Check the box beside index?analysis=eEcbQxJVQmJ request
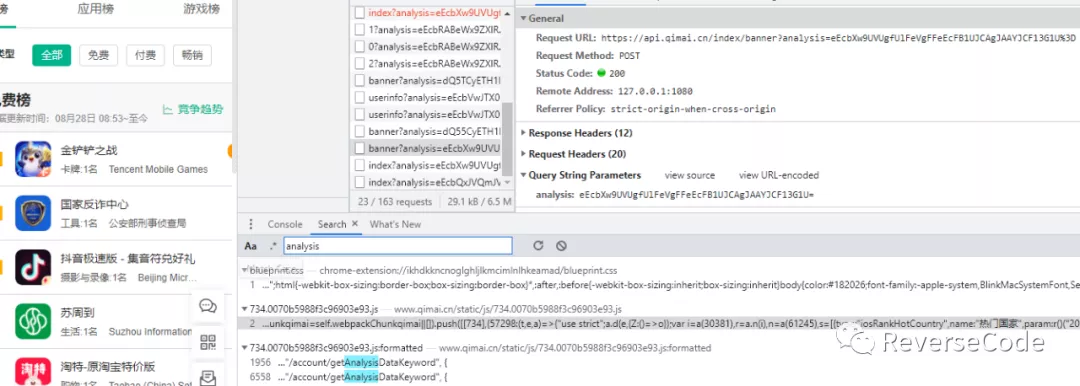 click(360, 182)
